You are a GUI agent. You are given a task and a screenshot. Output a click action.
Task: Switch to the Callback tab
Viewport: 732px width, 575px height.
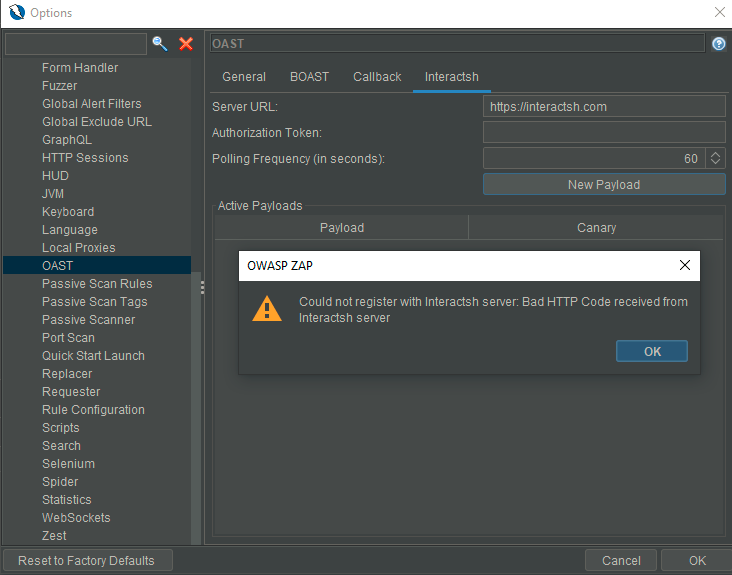coord(377,77)
